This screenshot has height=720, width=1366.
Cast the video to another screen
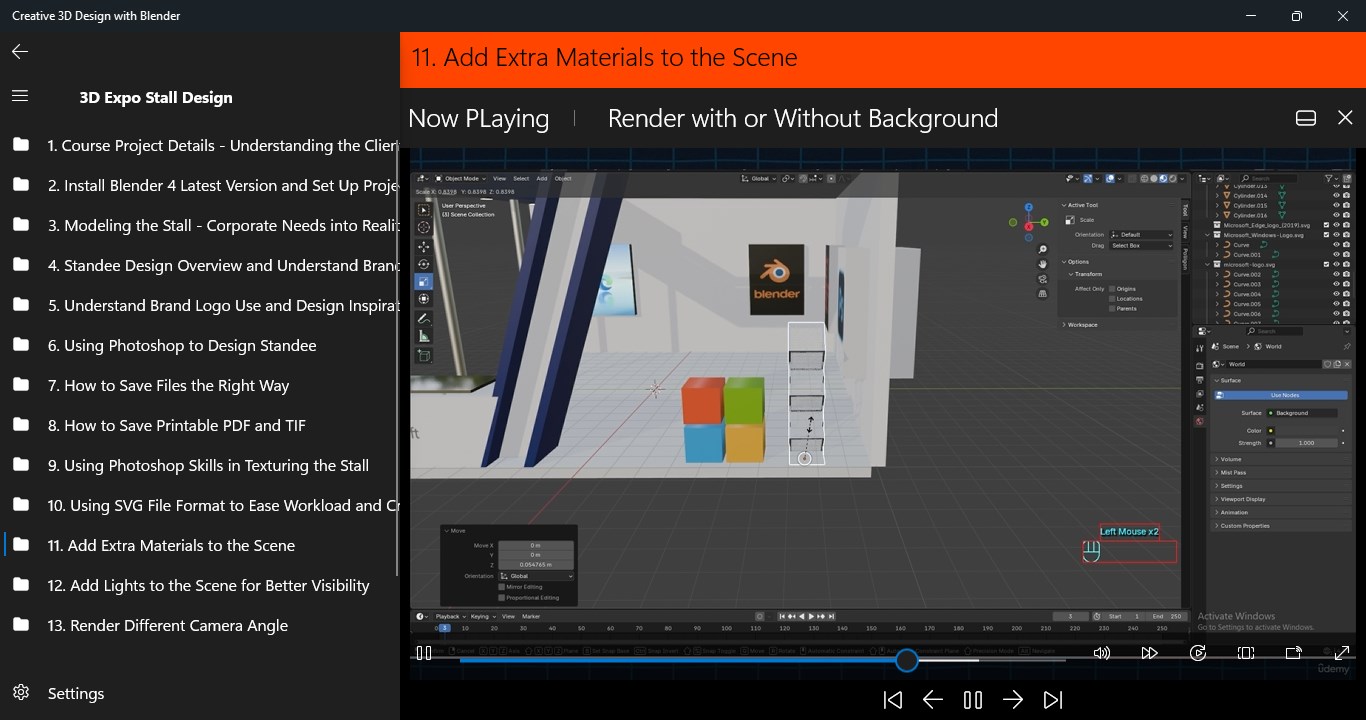coord(1293,652)
